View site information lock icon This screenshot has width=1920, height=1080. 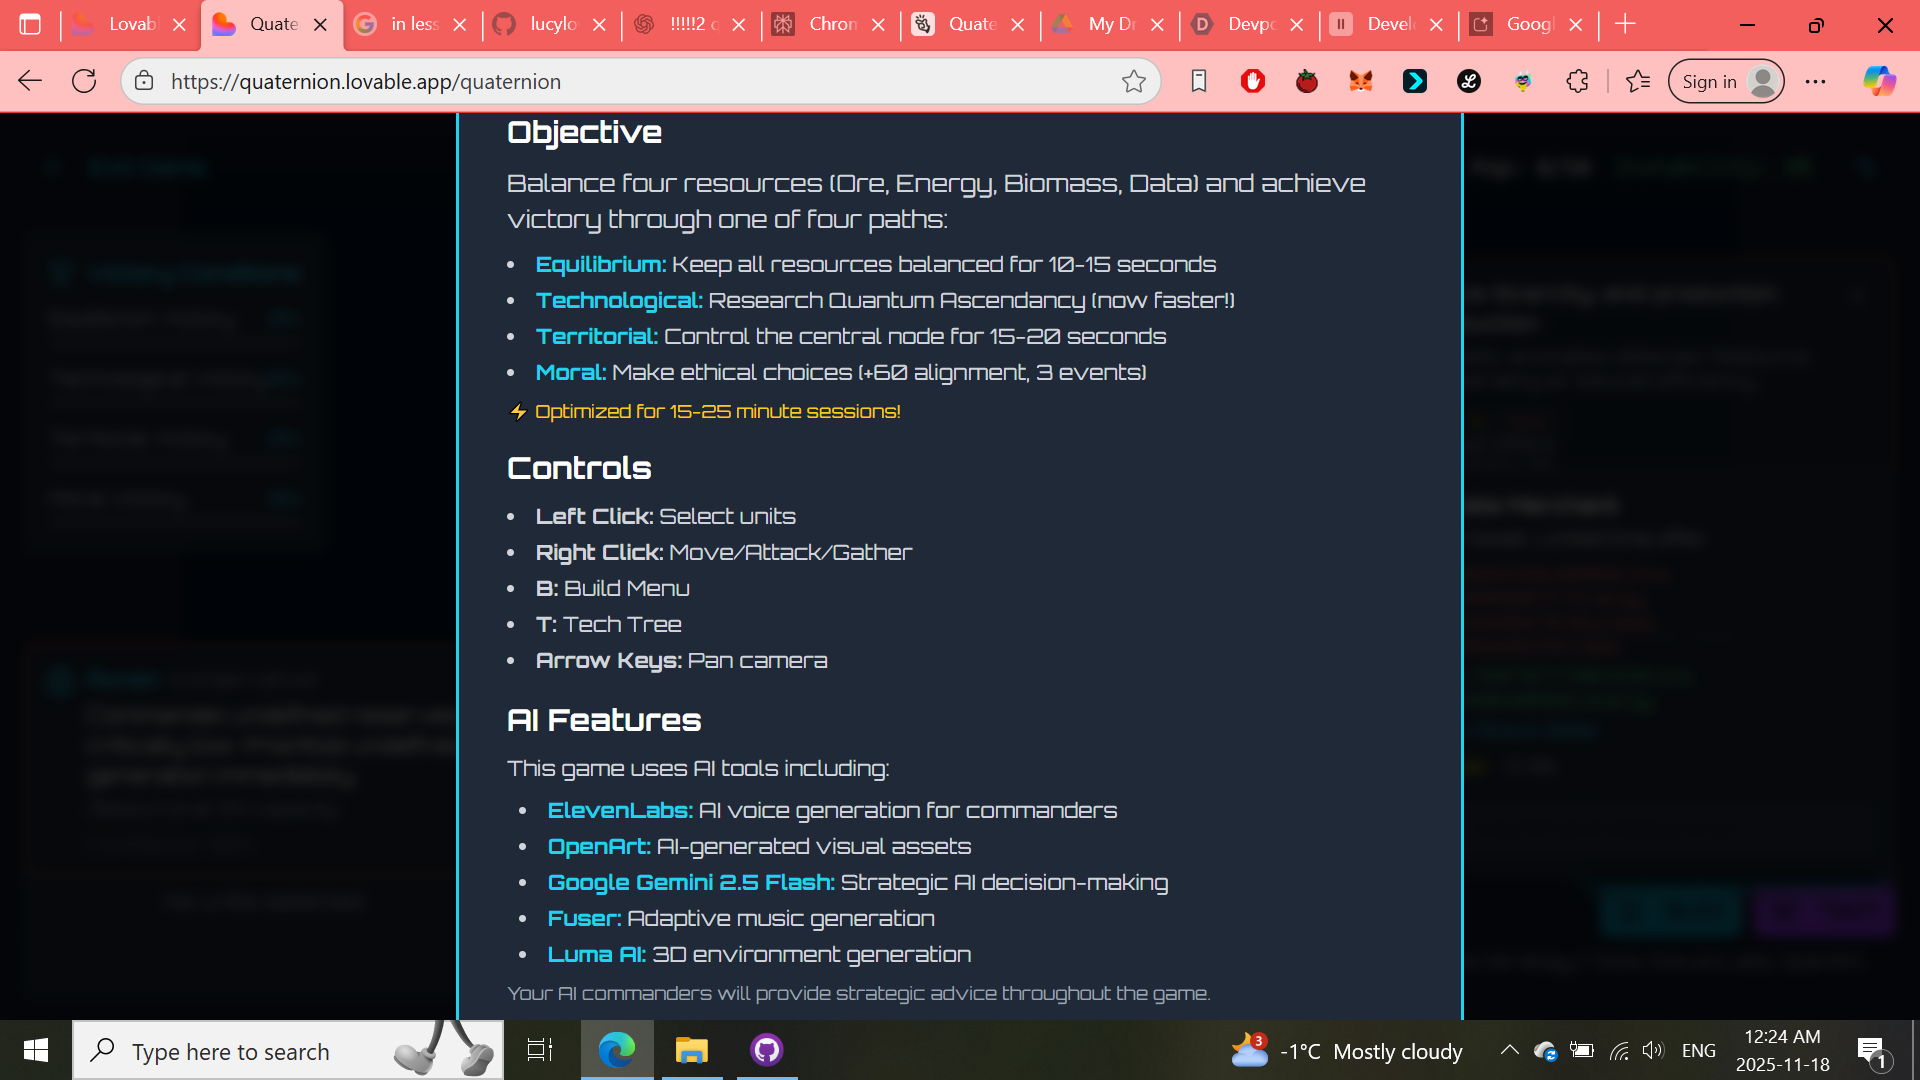click(x=145, y=81)
